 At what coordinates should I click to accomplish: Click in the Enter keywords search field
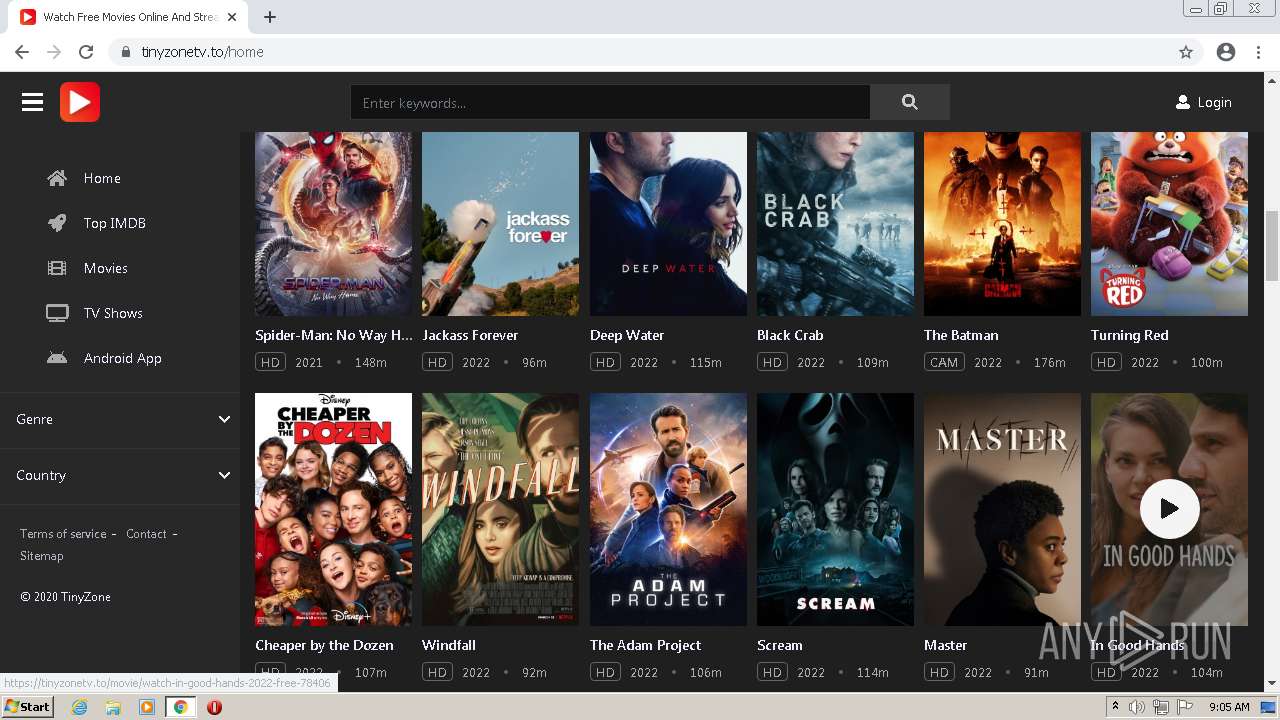610,102
